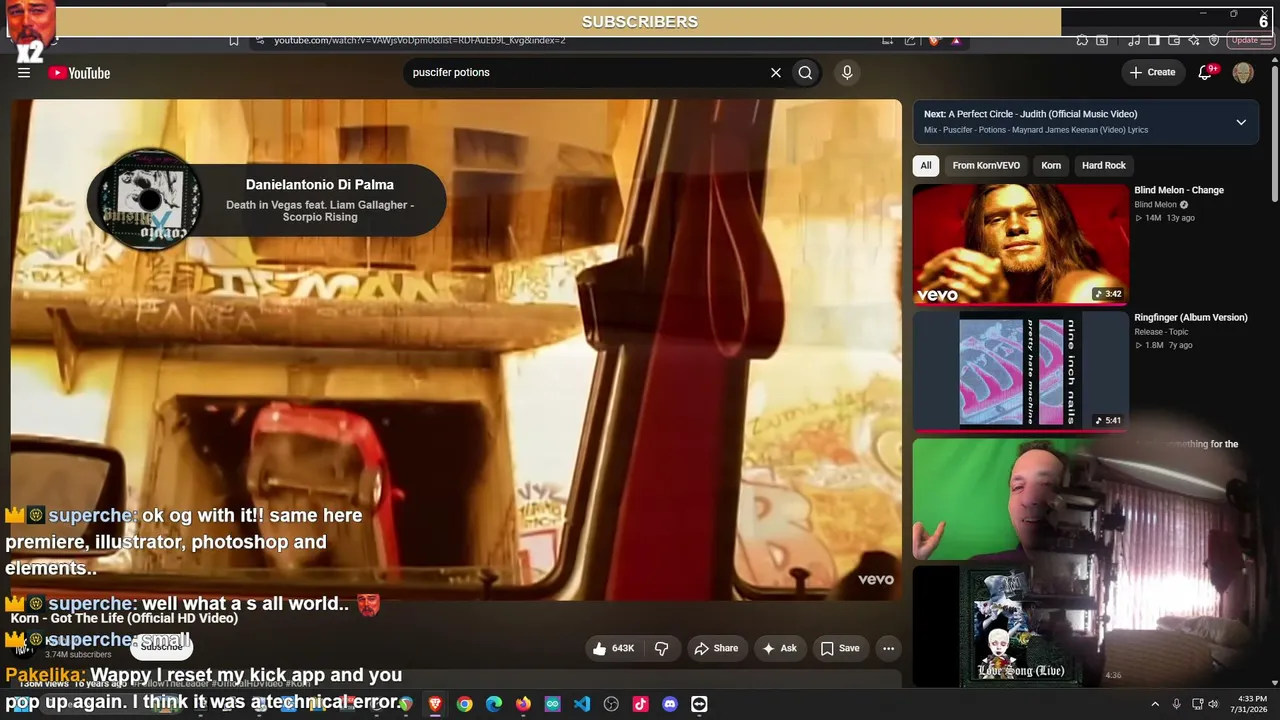Open the clock showing 4:33 PM
This screenshot has width=1280, height=720.
1250,704
